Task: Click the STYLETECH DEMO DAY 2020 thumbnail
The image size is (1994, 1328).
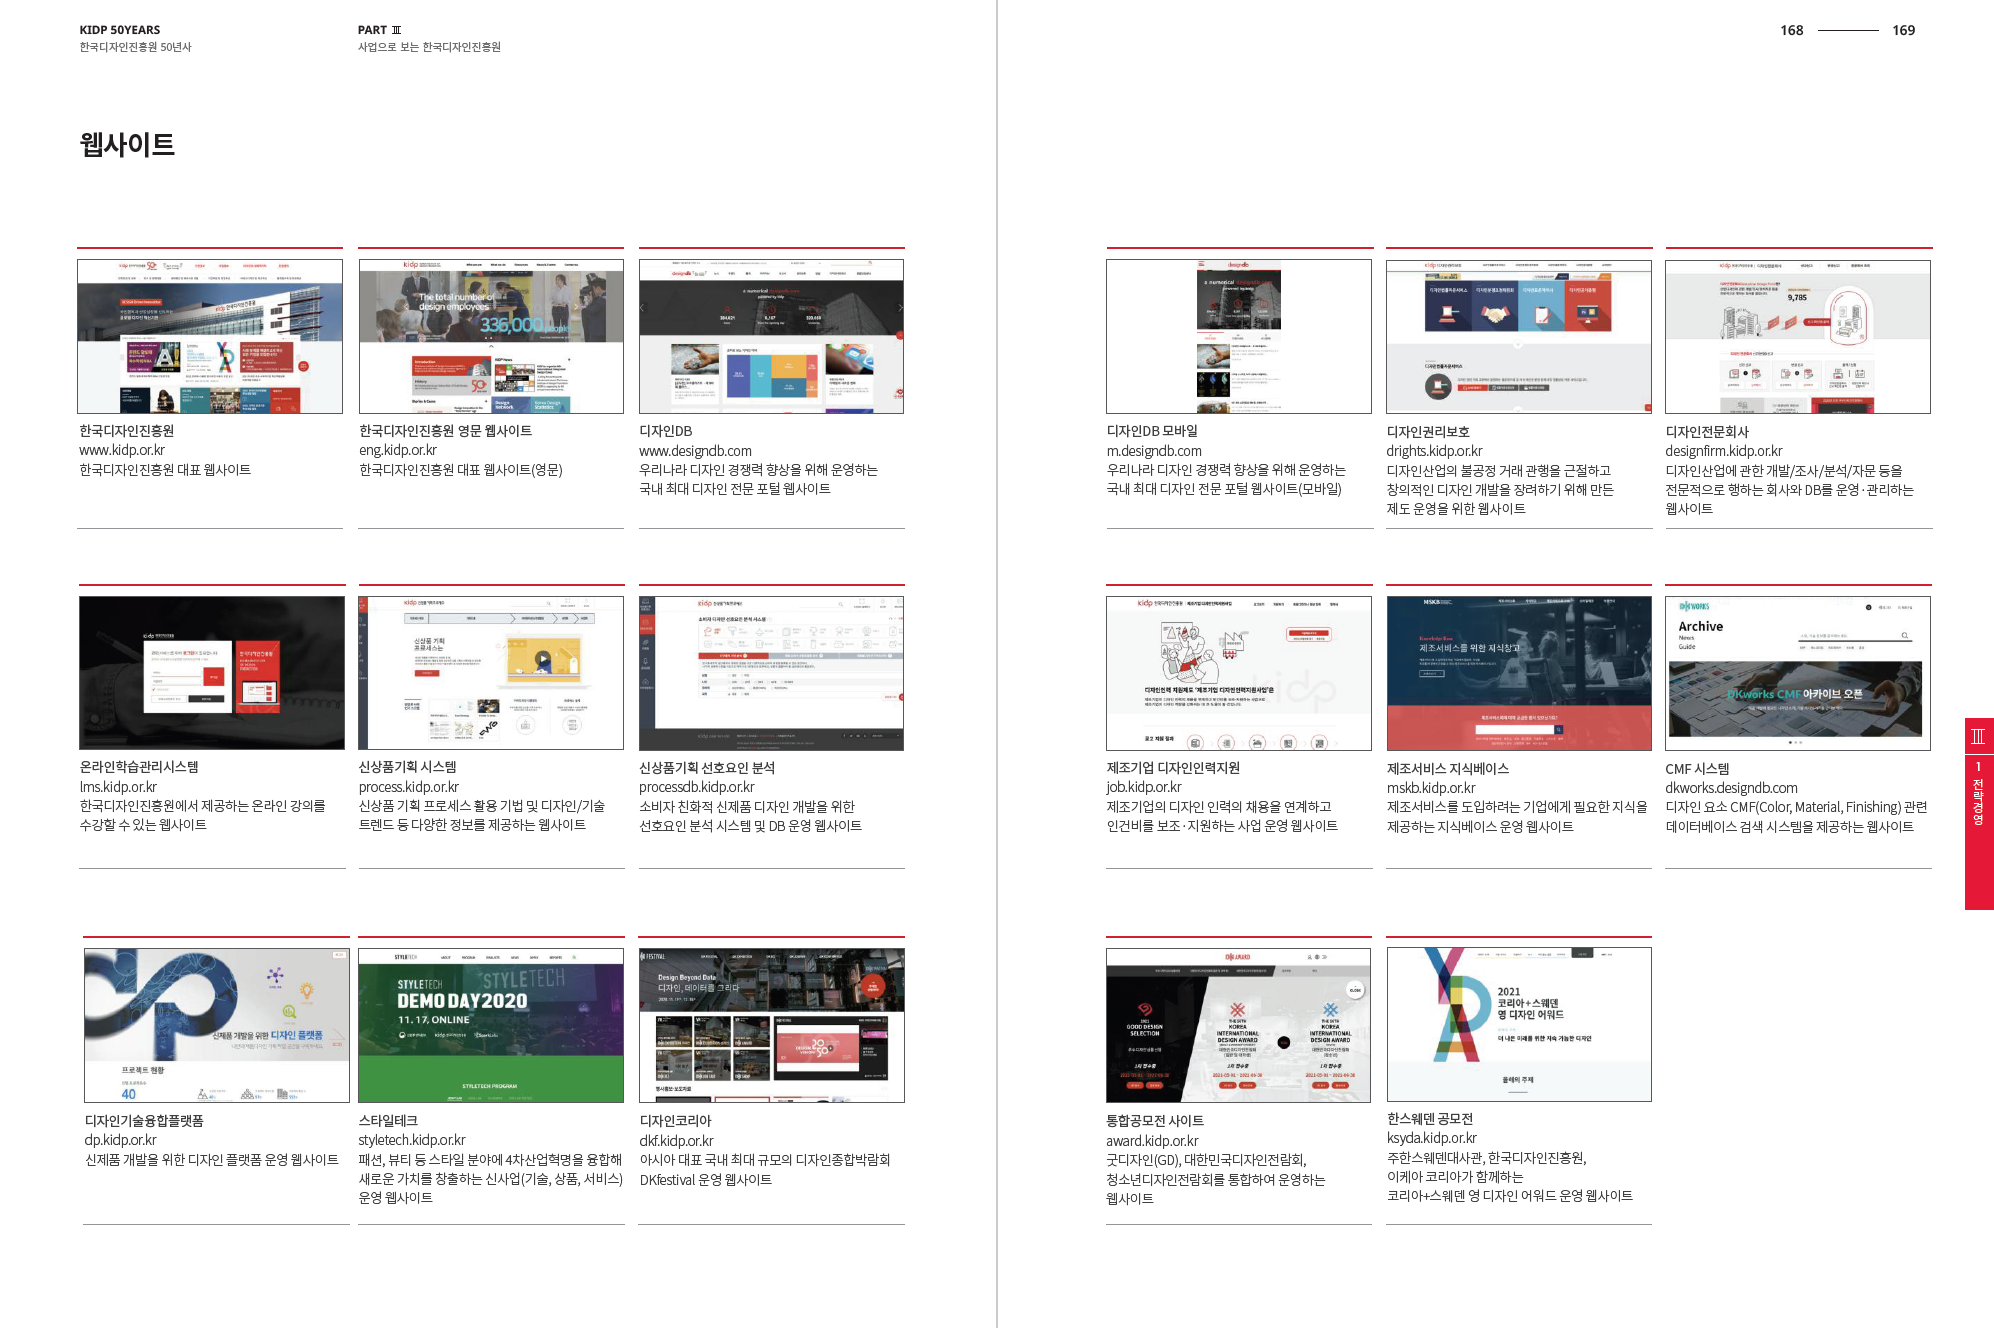Action: (491, 1025)
